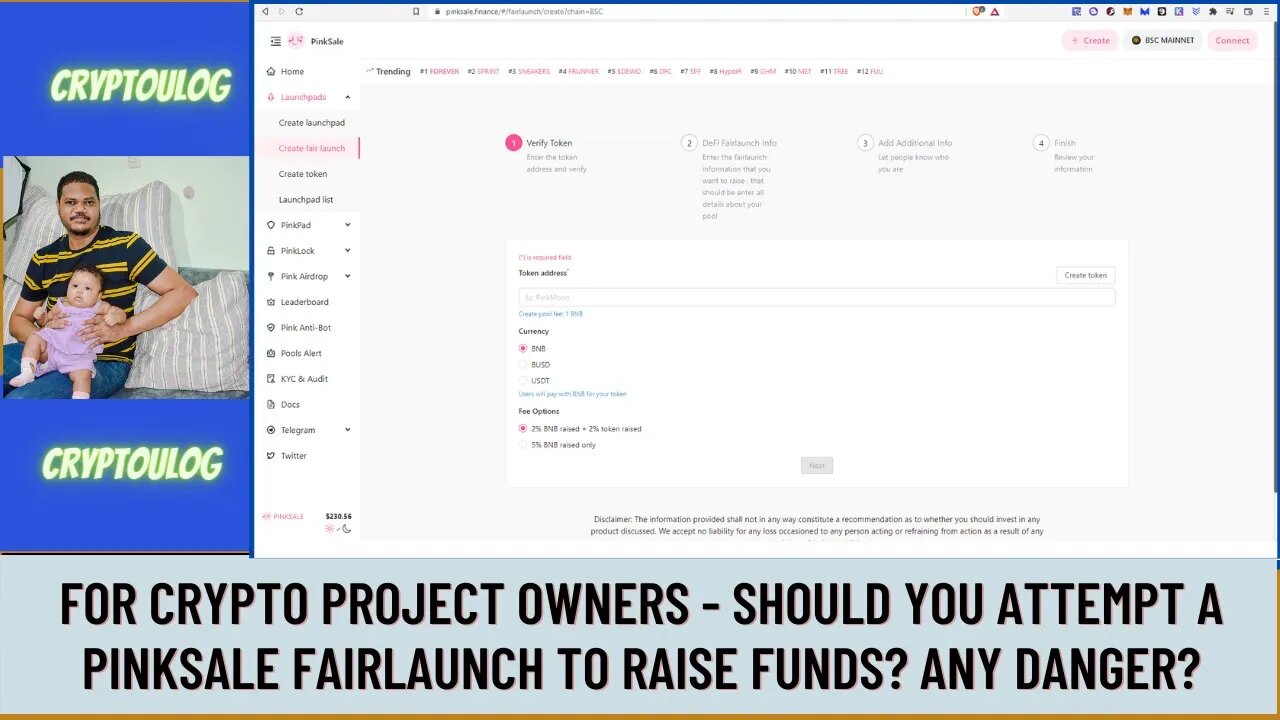Image resolution: width=1280 pixels, height=720 pixels.
Task: Open trending token #3 SNEAKERS
Action: pyautogui.click(x=529, y=71)
